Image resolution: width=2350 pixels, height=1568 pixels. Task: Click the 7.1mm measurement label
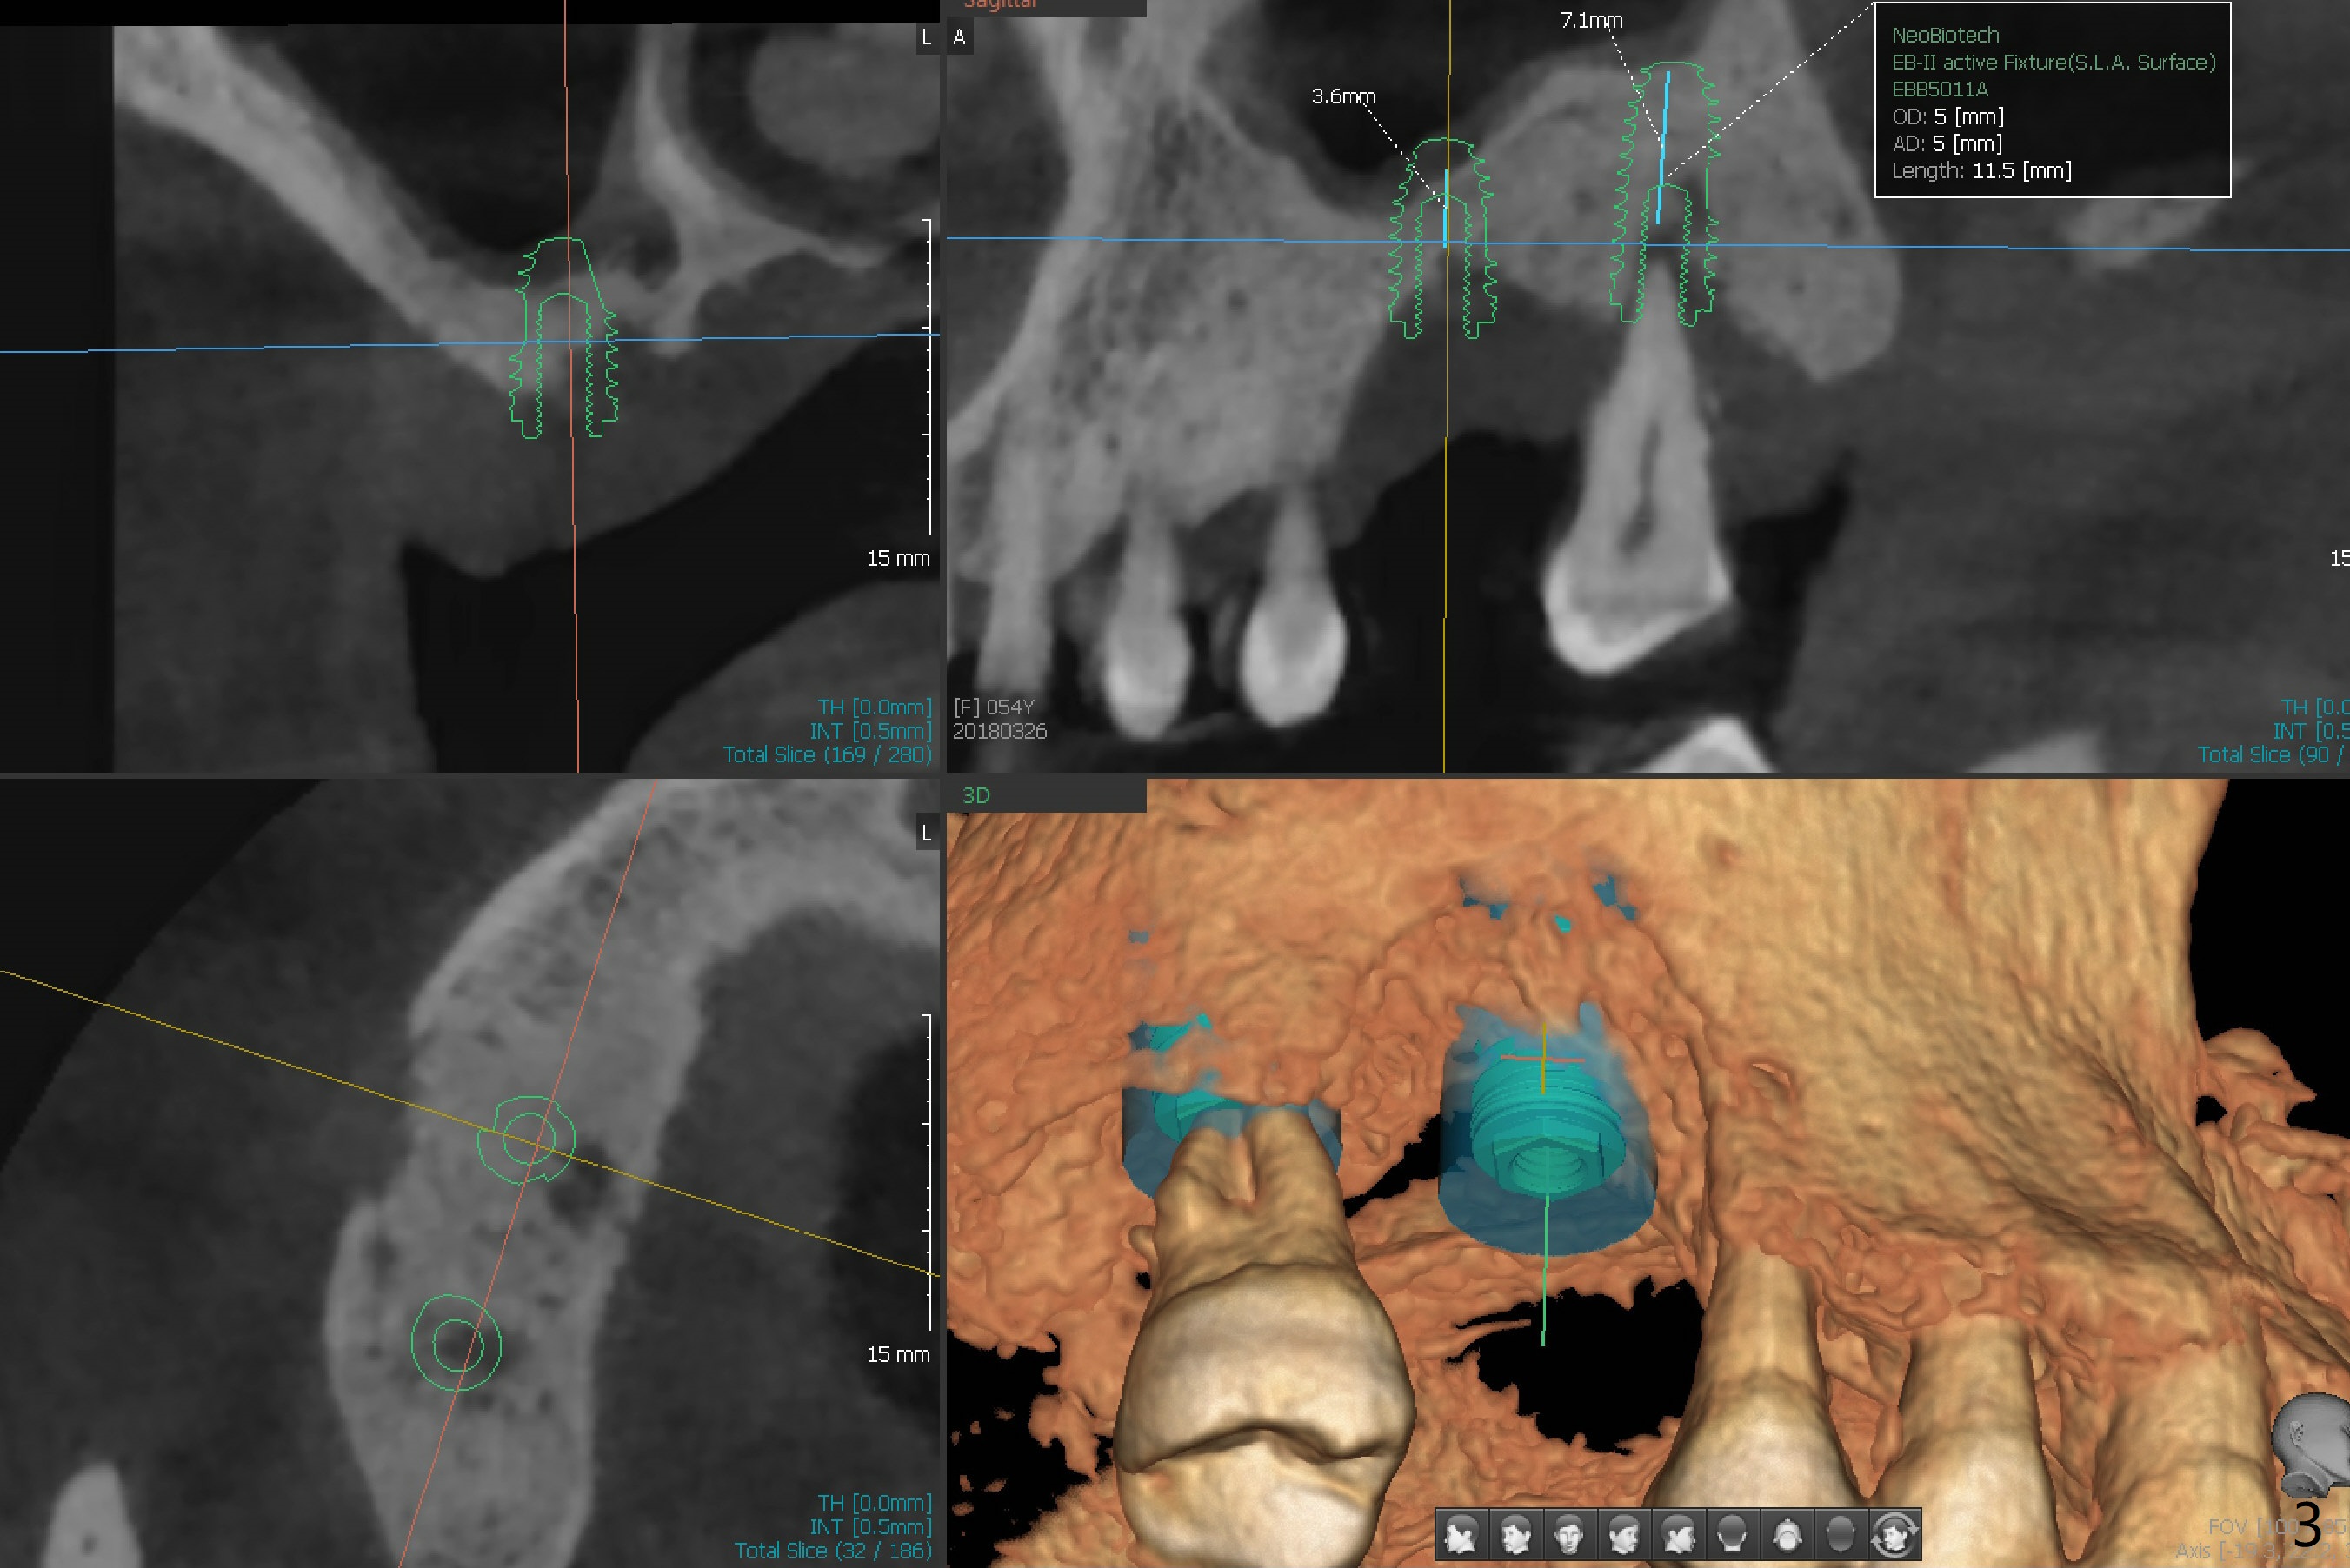point(1591,20)
